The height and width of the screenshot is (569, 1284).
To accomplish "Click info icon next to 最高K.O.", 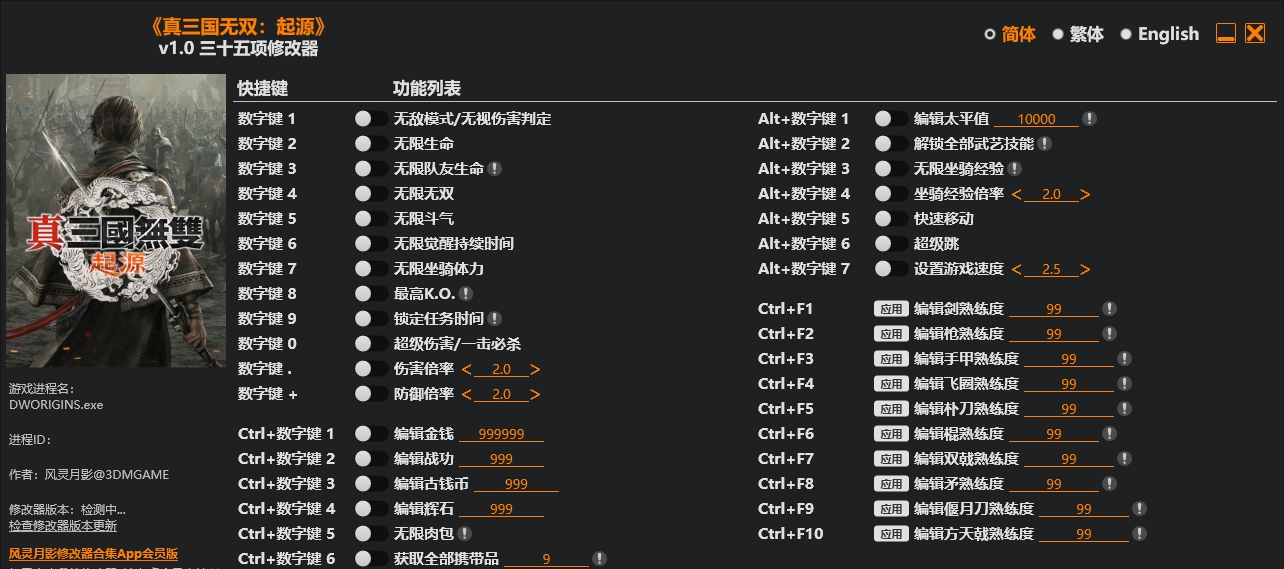I will click(x=466, y=294).
